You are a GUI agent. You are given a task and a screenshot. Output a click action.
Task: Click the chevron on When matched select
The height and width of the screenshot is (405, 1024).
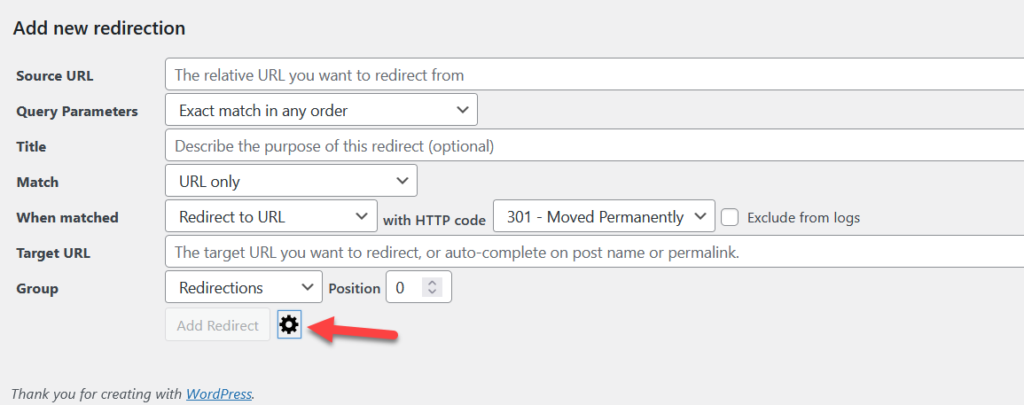[362, 216]
